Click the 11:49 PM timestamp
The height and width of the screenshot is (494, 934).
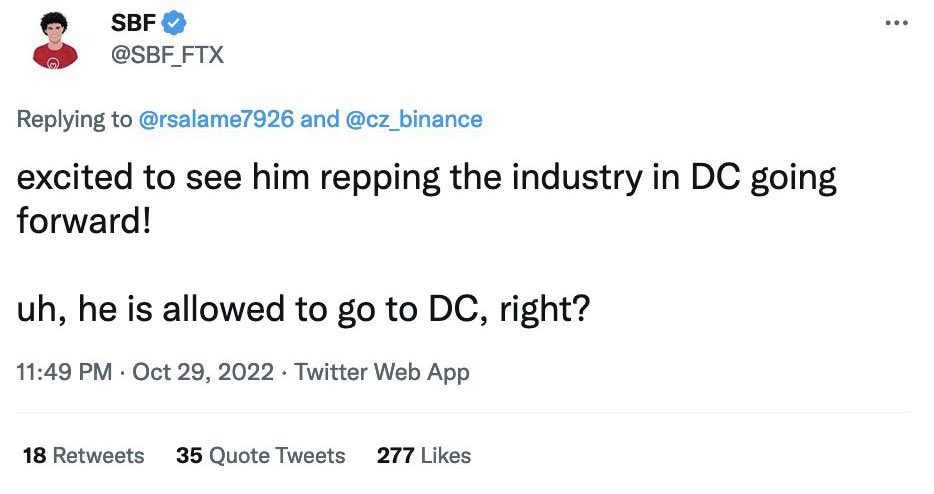pyautogui.click(x=65, y=373)
